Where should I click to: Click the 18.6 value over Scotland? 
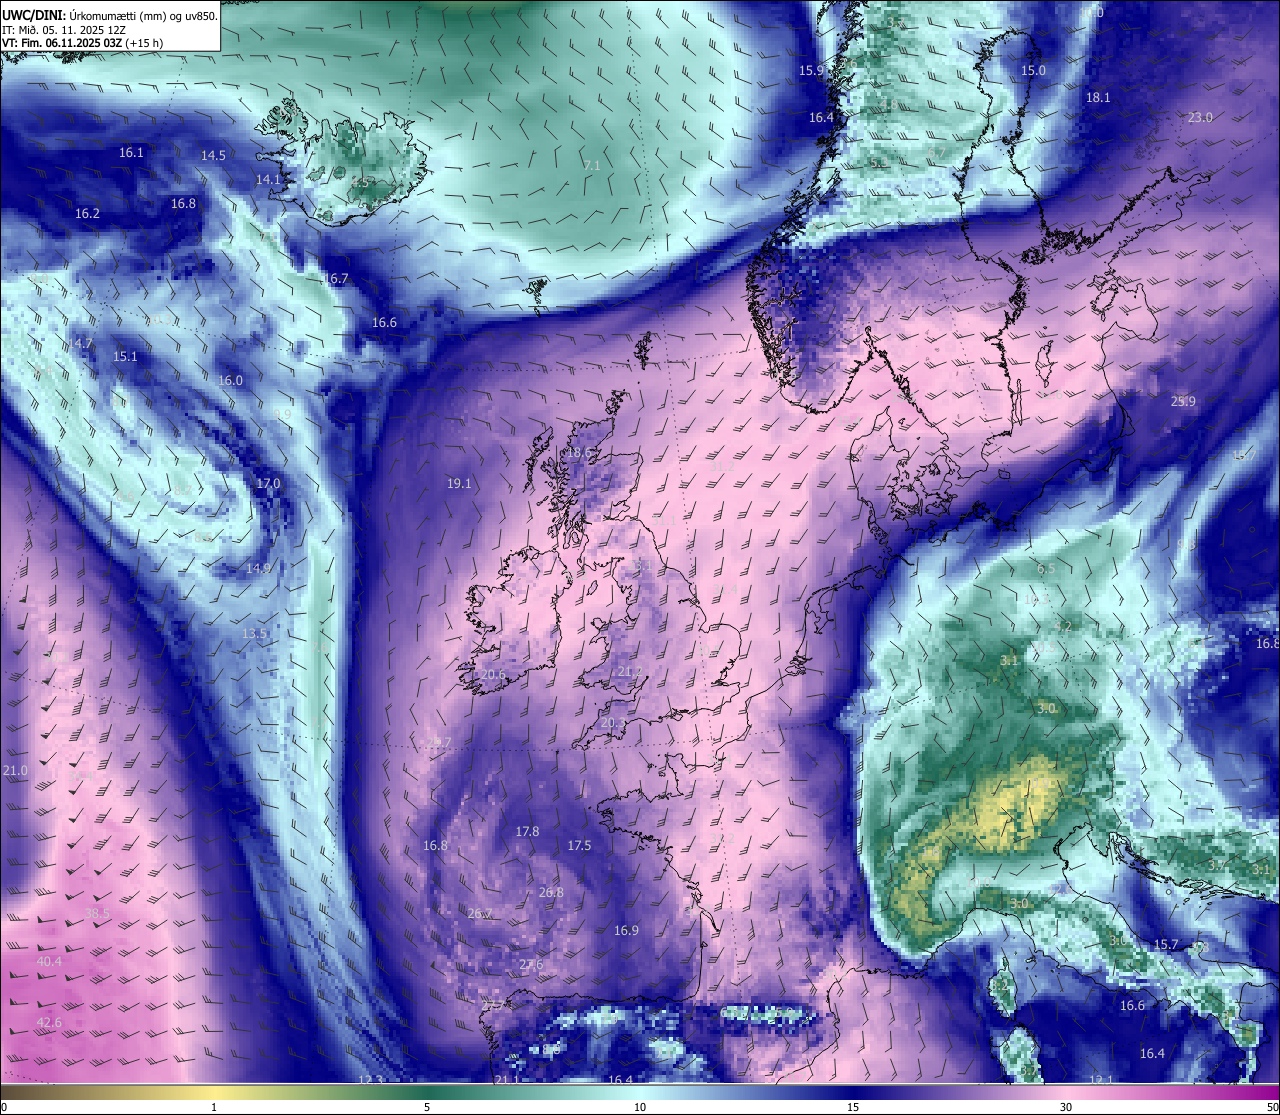point(579,453)
